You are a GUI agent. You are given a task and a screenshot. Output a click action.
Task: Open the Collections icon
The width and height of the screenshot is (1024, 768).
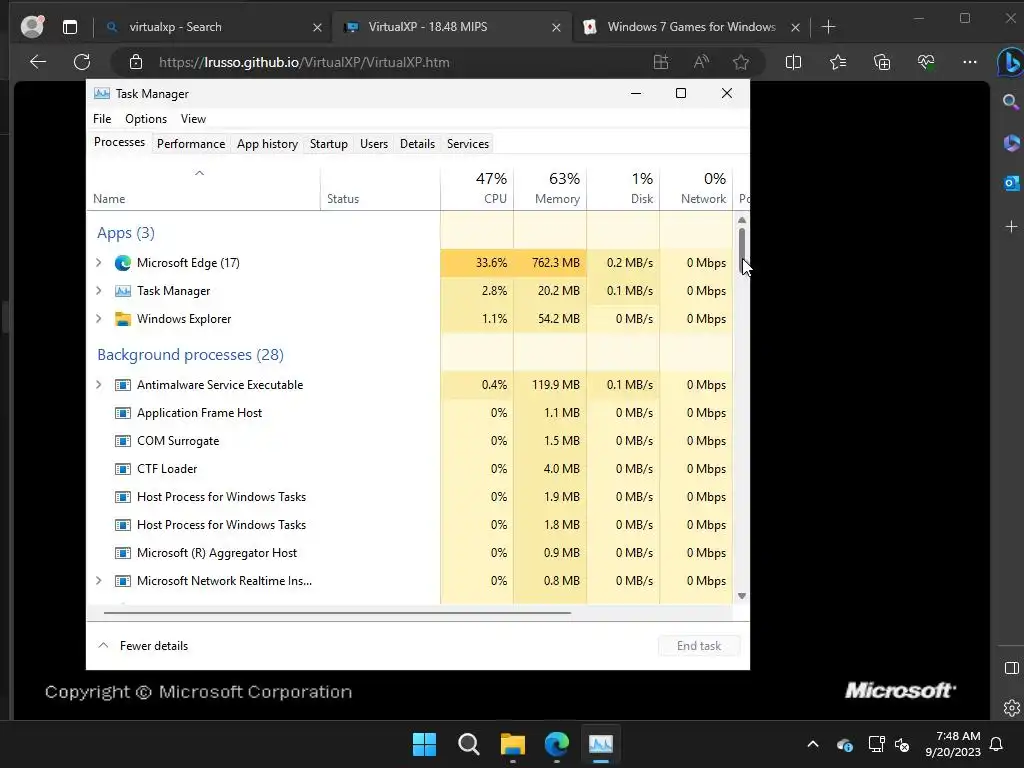pyautogui.click(x=882, y=62)
